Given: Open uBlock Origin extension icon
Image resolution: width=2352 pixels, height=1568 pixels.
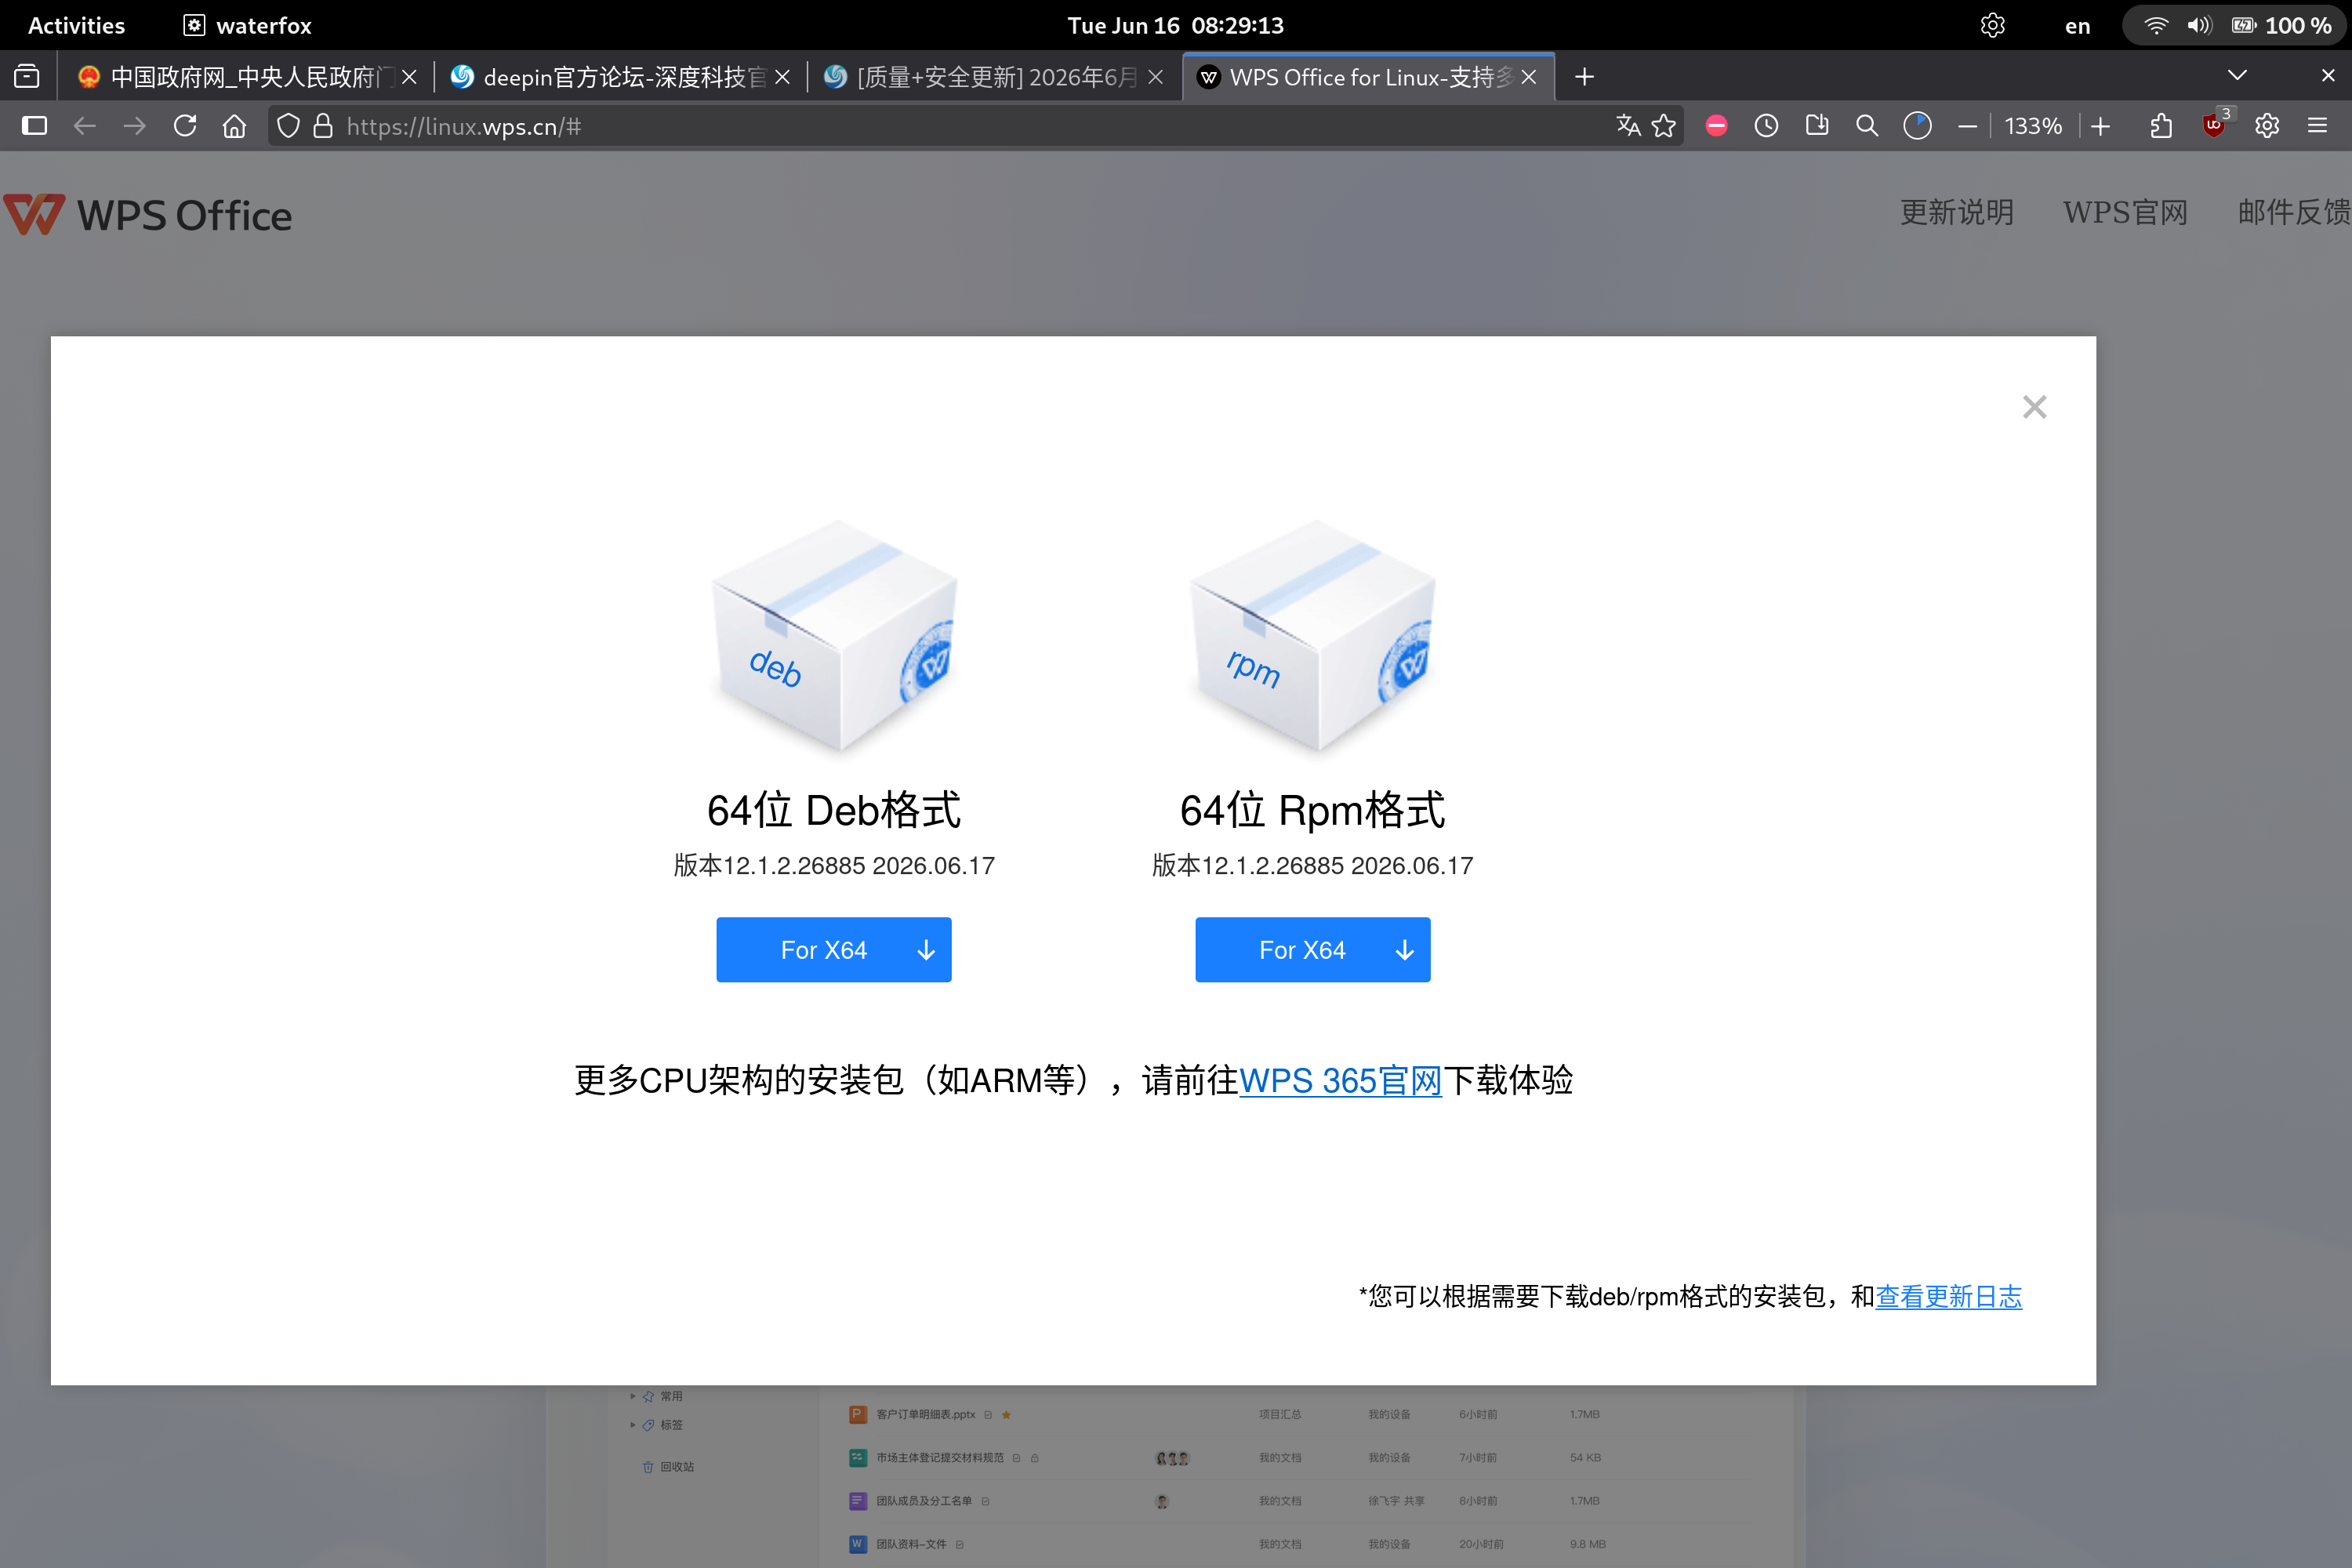Looking at the screenshot, I should click(x=2215, y=125).
